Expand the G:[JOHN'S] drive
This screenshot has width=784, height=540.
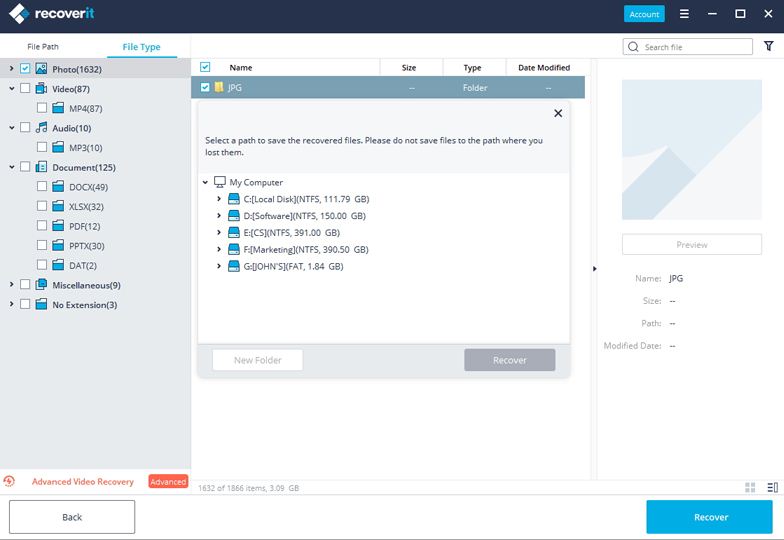tap(218, 266)
